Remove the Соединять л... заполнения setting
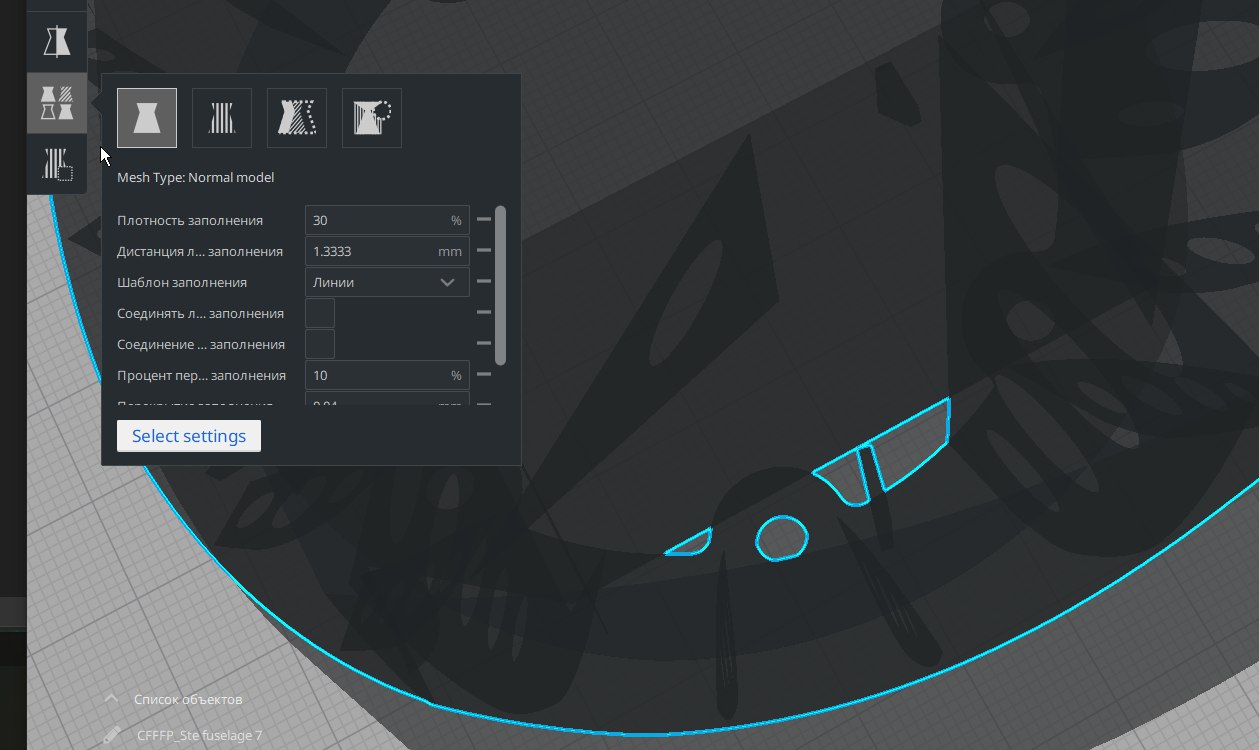 [x=483, y=313]
